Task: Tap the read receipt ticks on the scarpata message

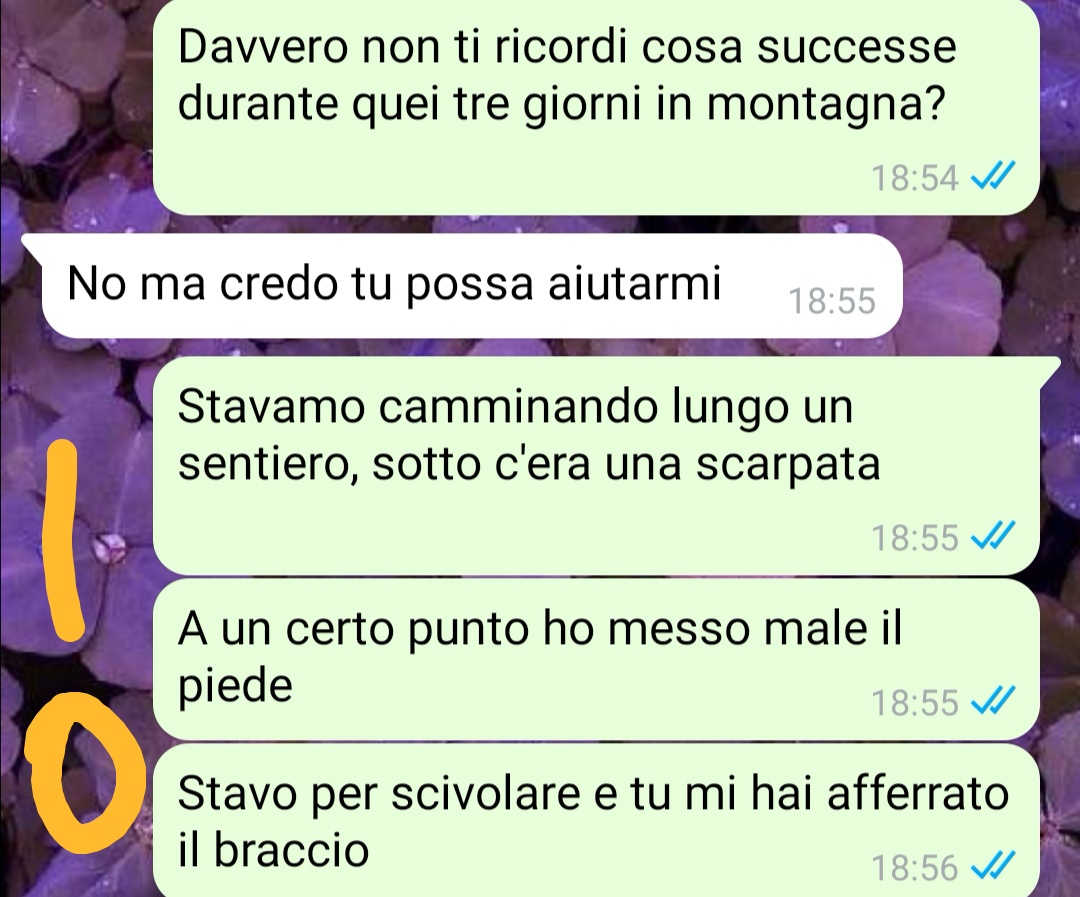Action: click(x=993, y=535)
